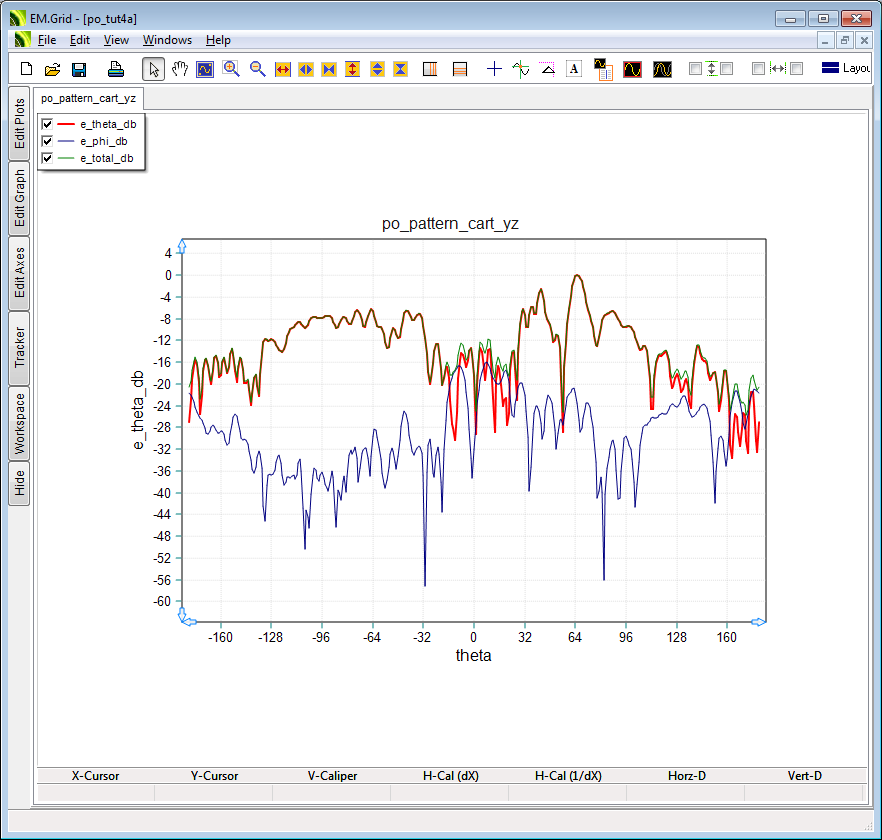Uncheck the e_theta_db legend checkbox
The height and width of the screenshot is (840, 882).
[47, 124]
